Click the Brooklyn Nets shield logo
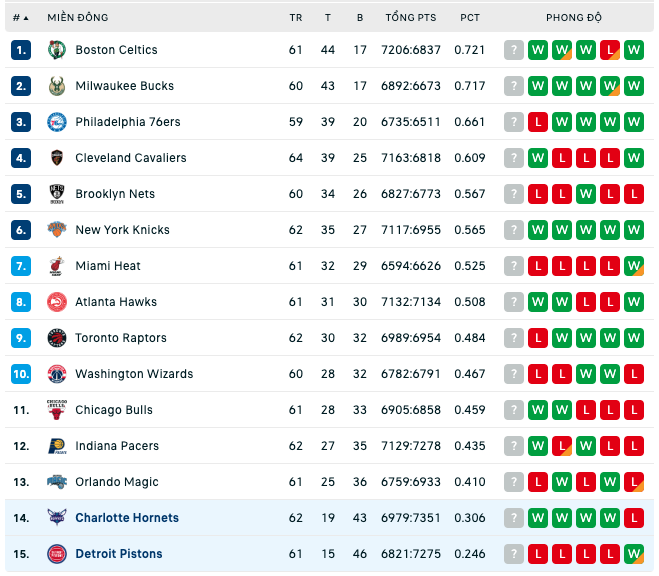 pos(57,194)
